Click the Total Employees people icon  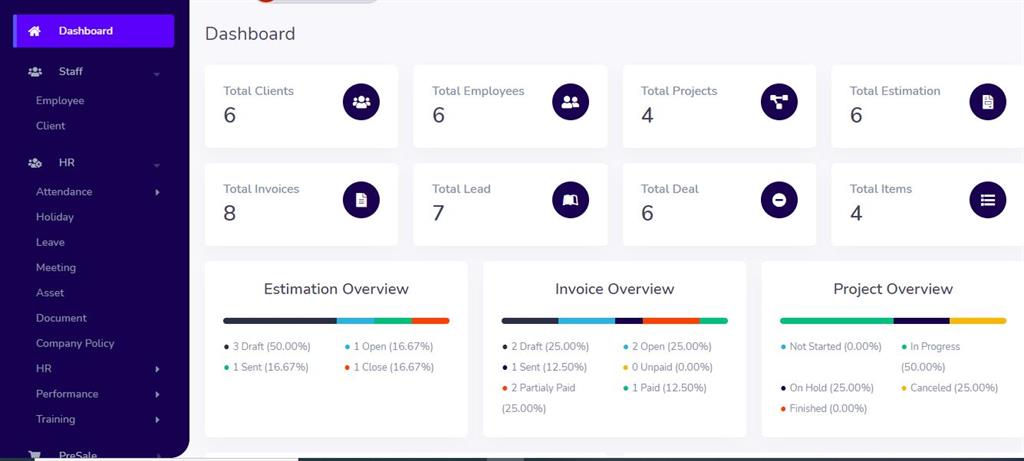pyautogui.click(x=570, y=101)
